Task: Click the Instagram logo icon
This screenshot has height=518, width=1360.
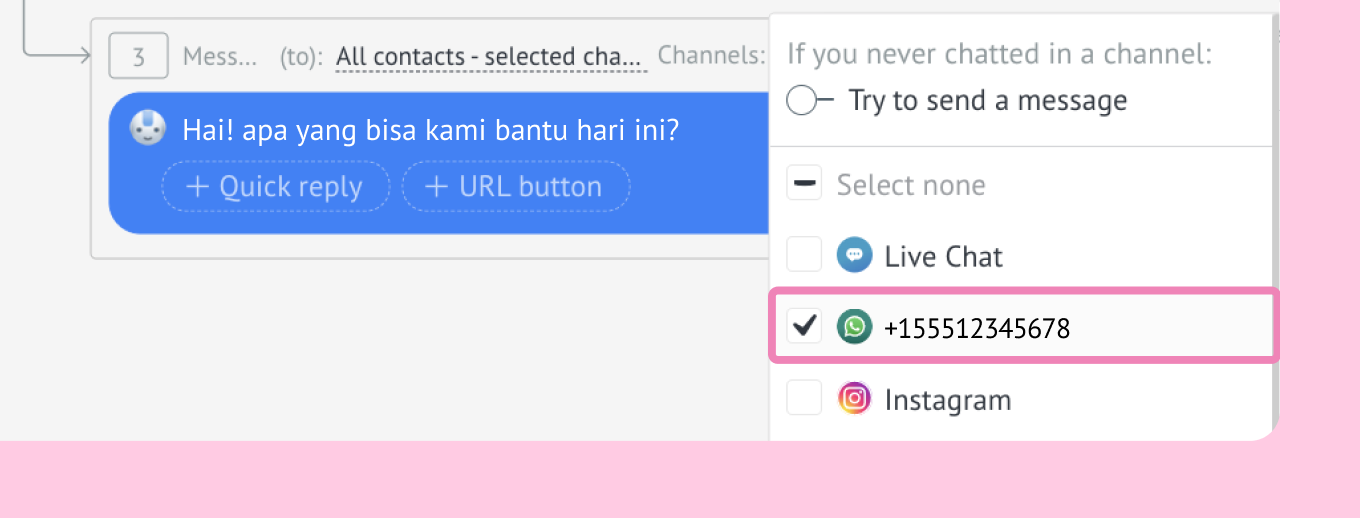Action: click(x=854, y=399)
